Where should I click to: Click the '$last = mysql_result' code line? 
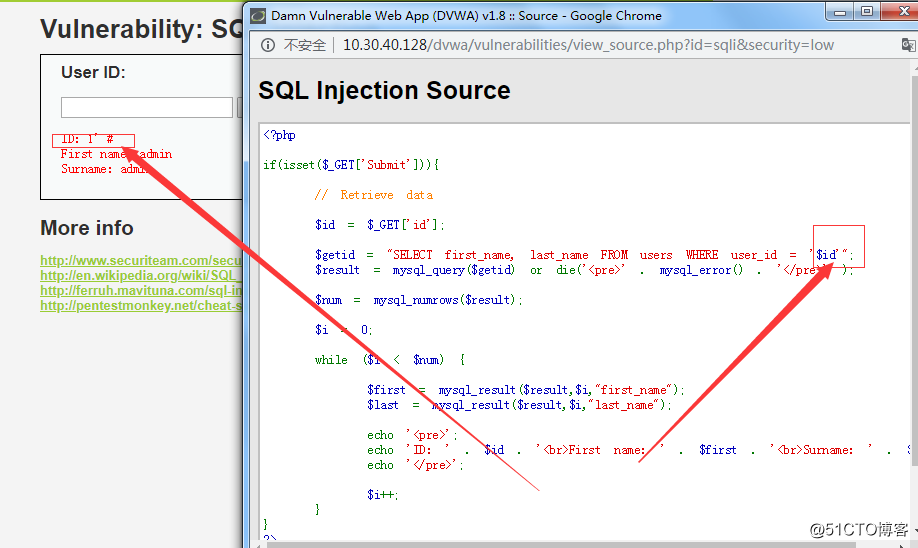pos(519,405)
